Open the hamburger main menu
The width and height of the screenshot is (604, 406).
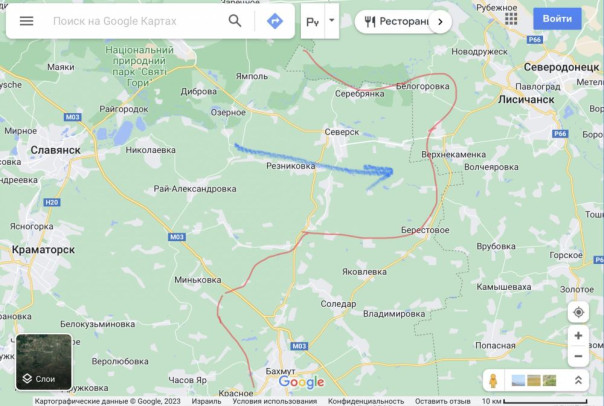coord(27,21)
